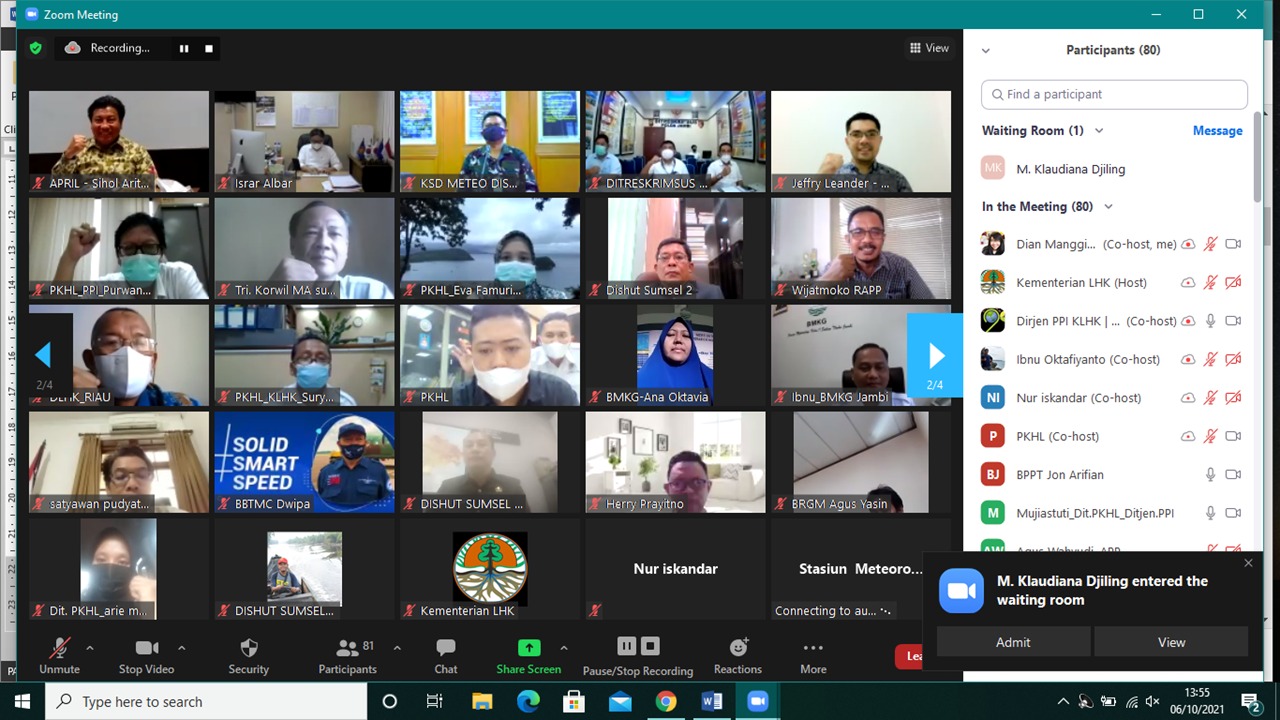Stop the camera video
This screenshot has height=720, width=1280.
[146, 648]
